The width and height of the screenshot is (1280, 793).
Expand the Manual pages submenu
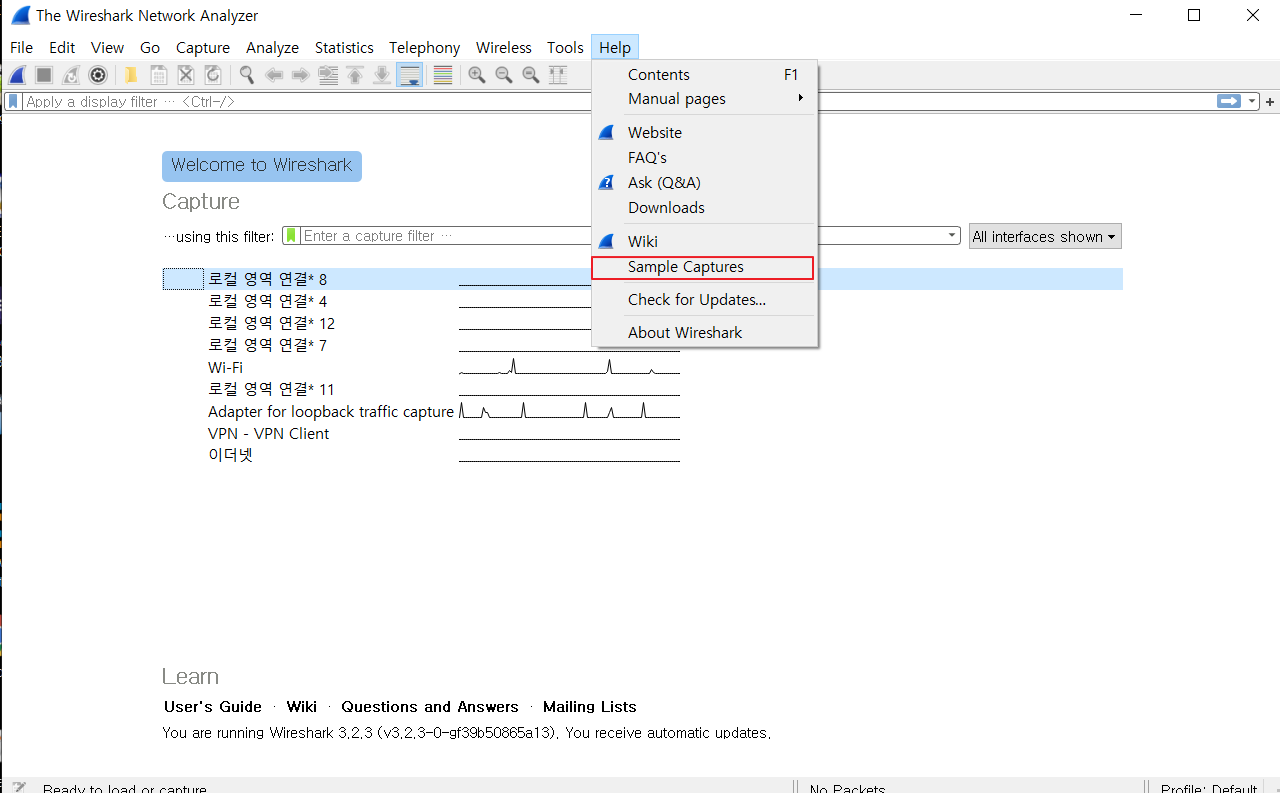coord(705,98)
